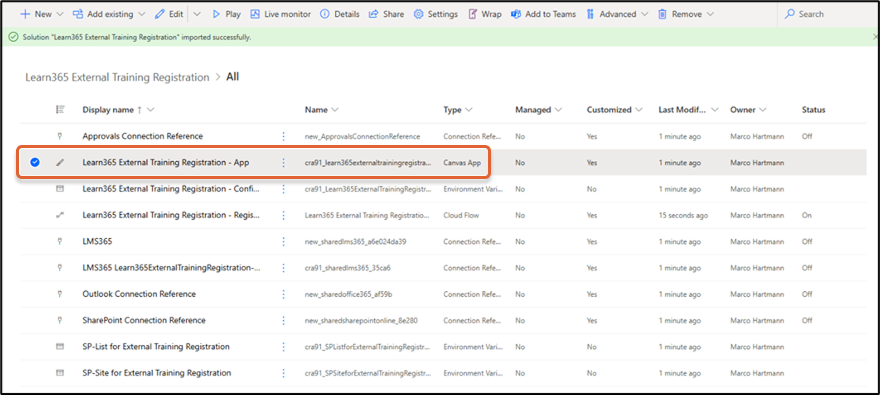The width and height of the screenshot is (880, 395).
Task: Click the New button in toolbar
Action: point(35,14)
